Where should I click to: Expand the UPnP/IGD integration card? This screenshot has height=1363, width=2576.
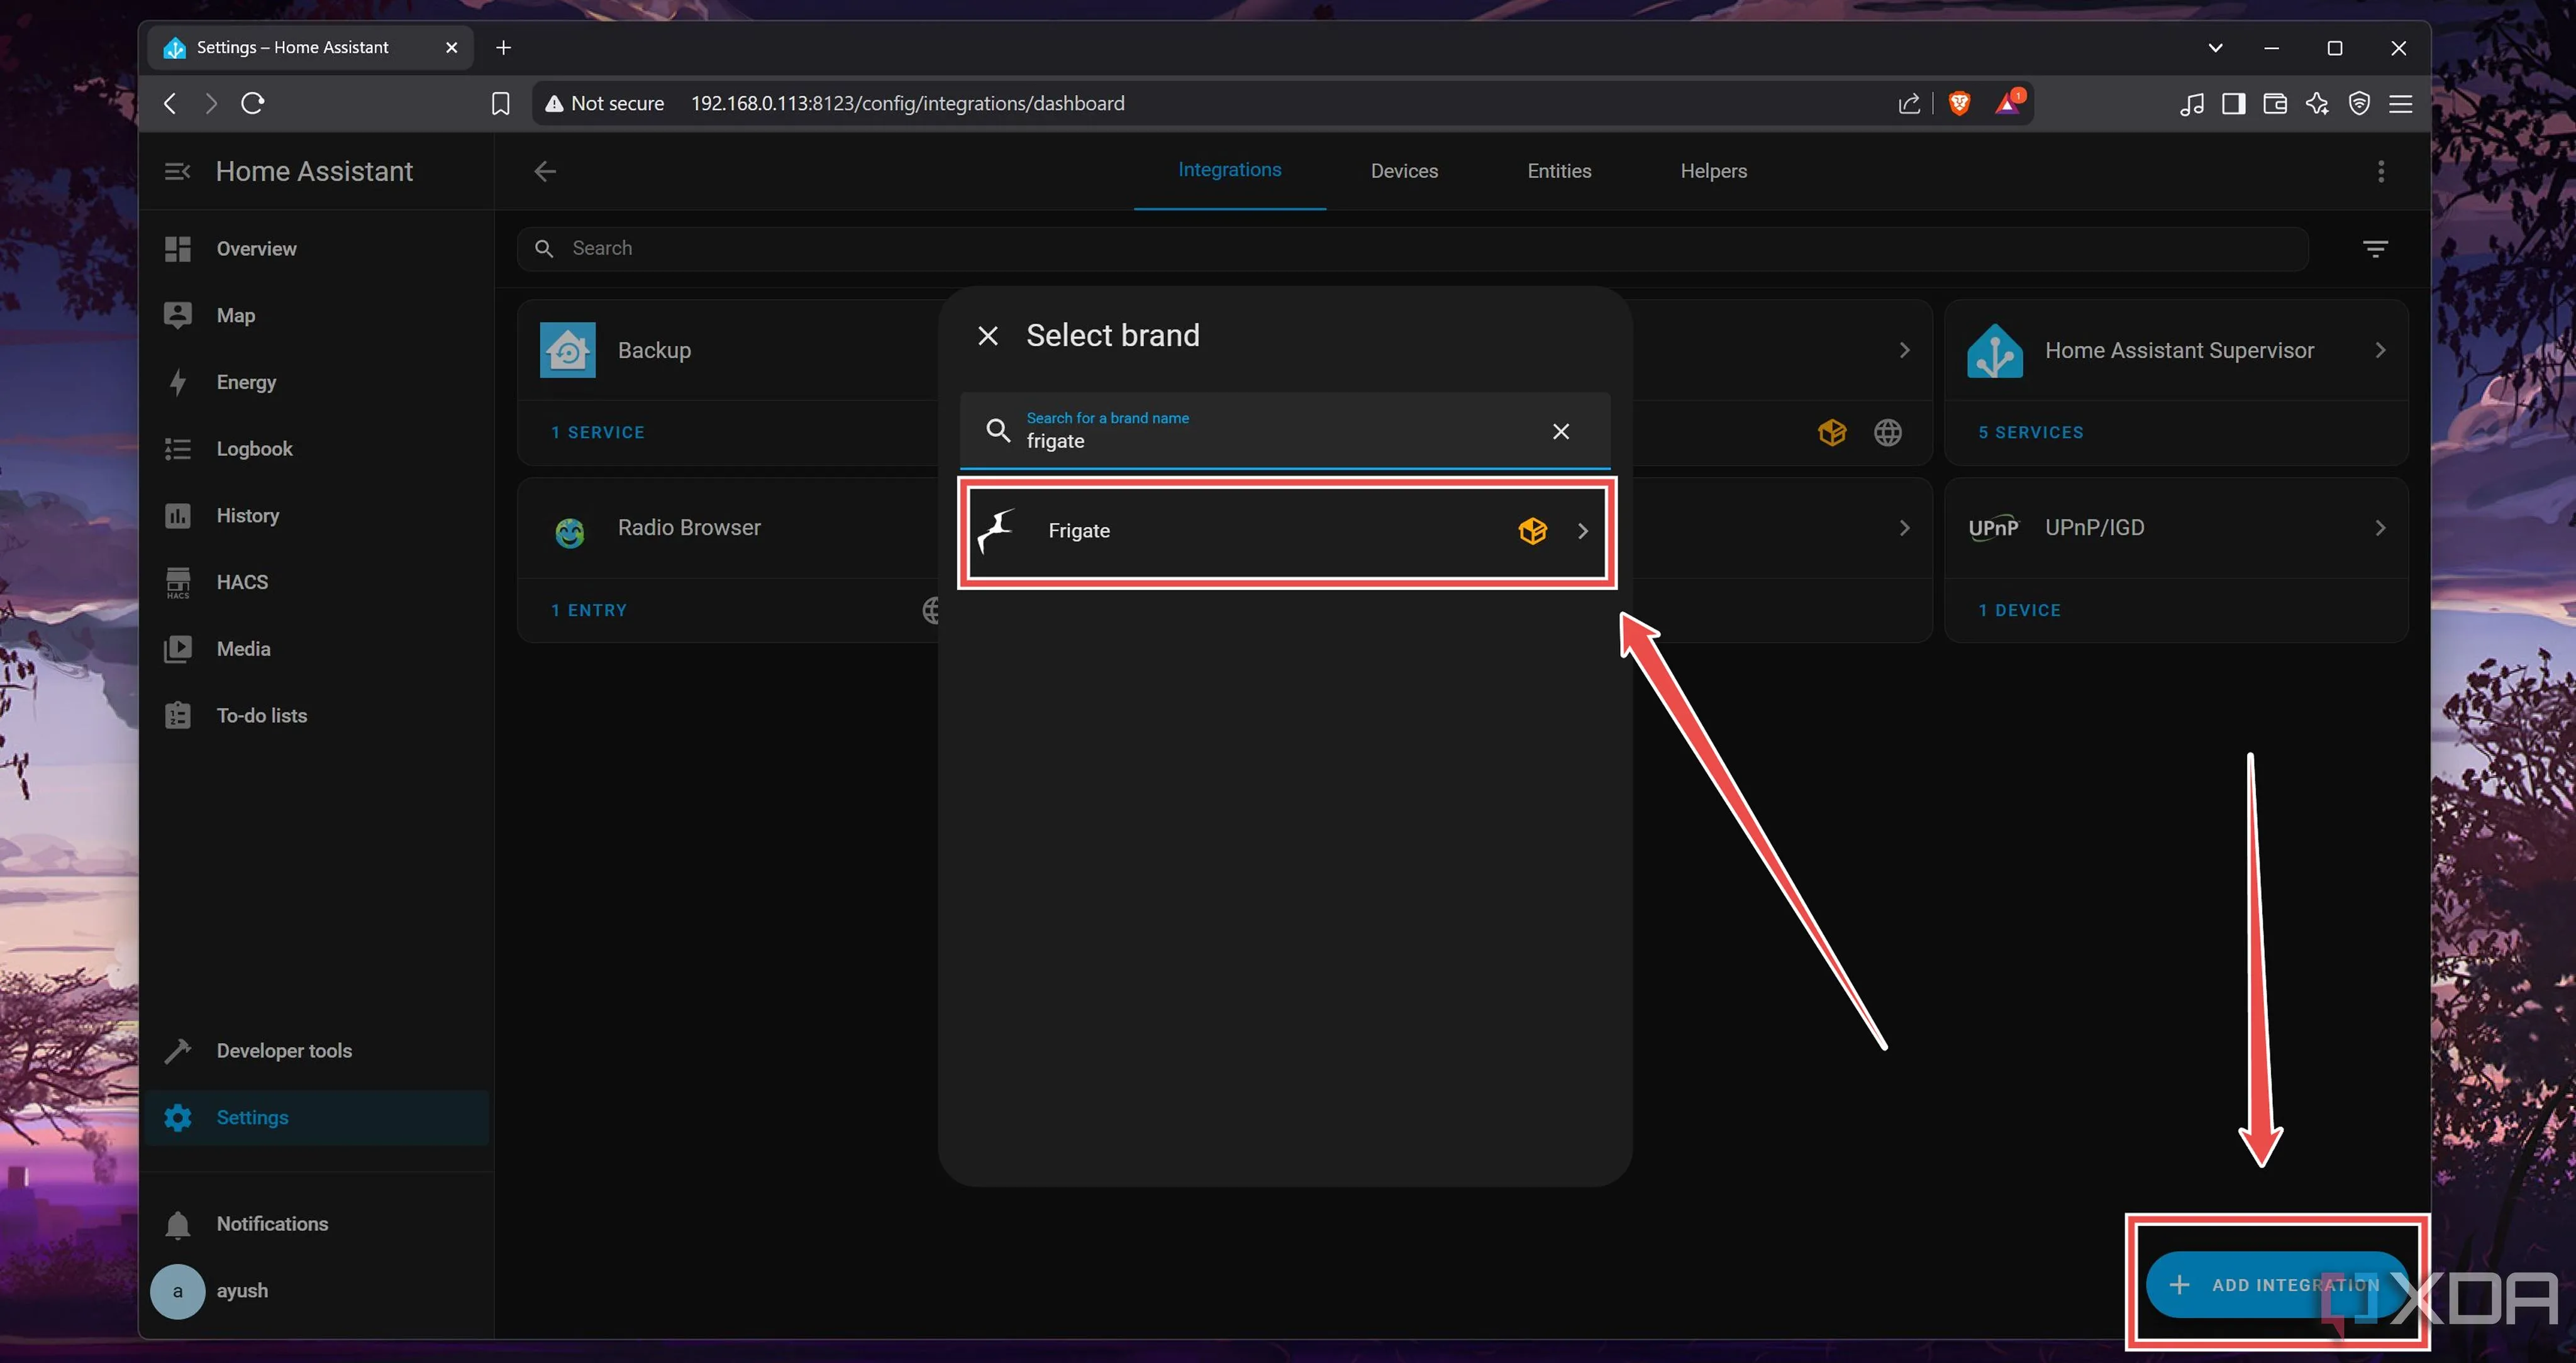pos(2380,528)
